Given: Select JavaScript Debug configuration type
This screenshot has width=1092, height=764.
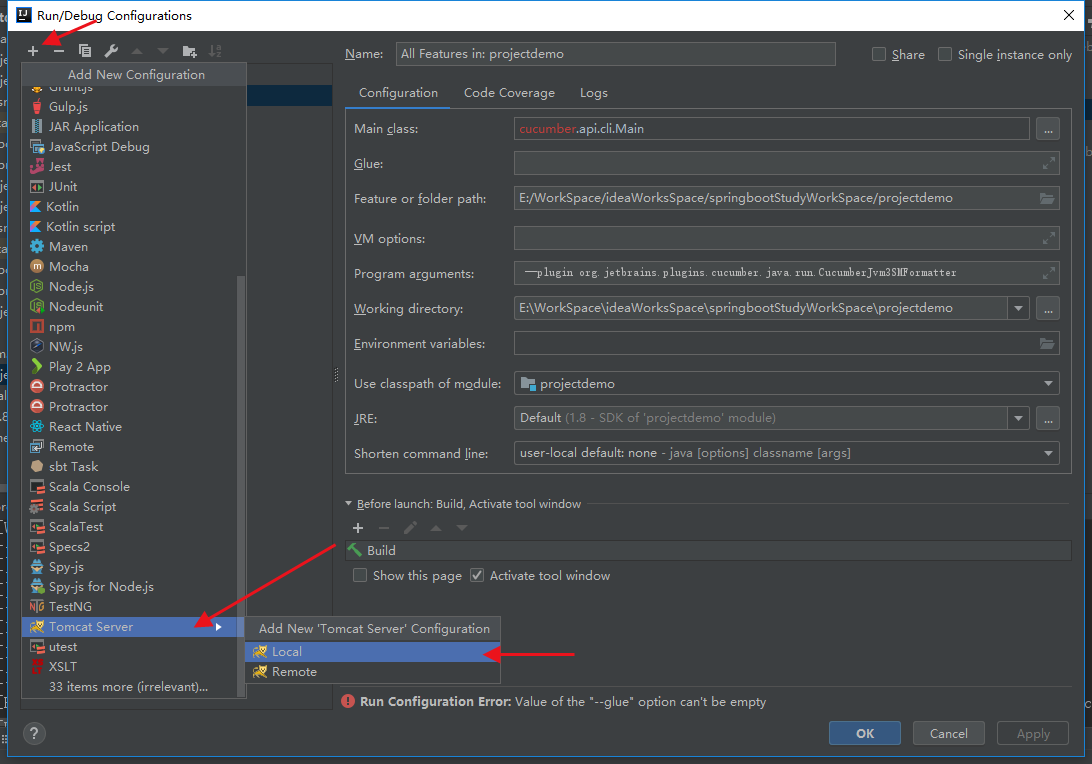Looking at the screenshot, I should click(x=130, y=147).
